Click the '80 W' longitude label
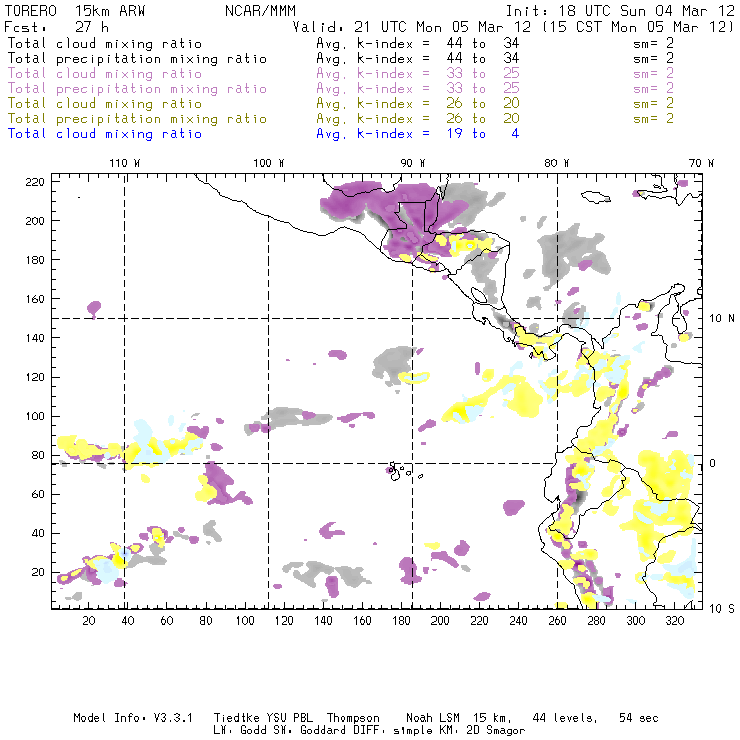740x740 pixels. pyautogui.click(x=556, y=163)
